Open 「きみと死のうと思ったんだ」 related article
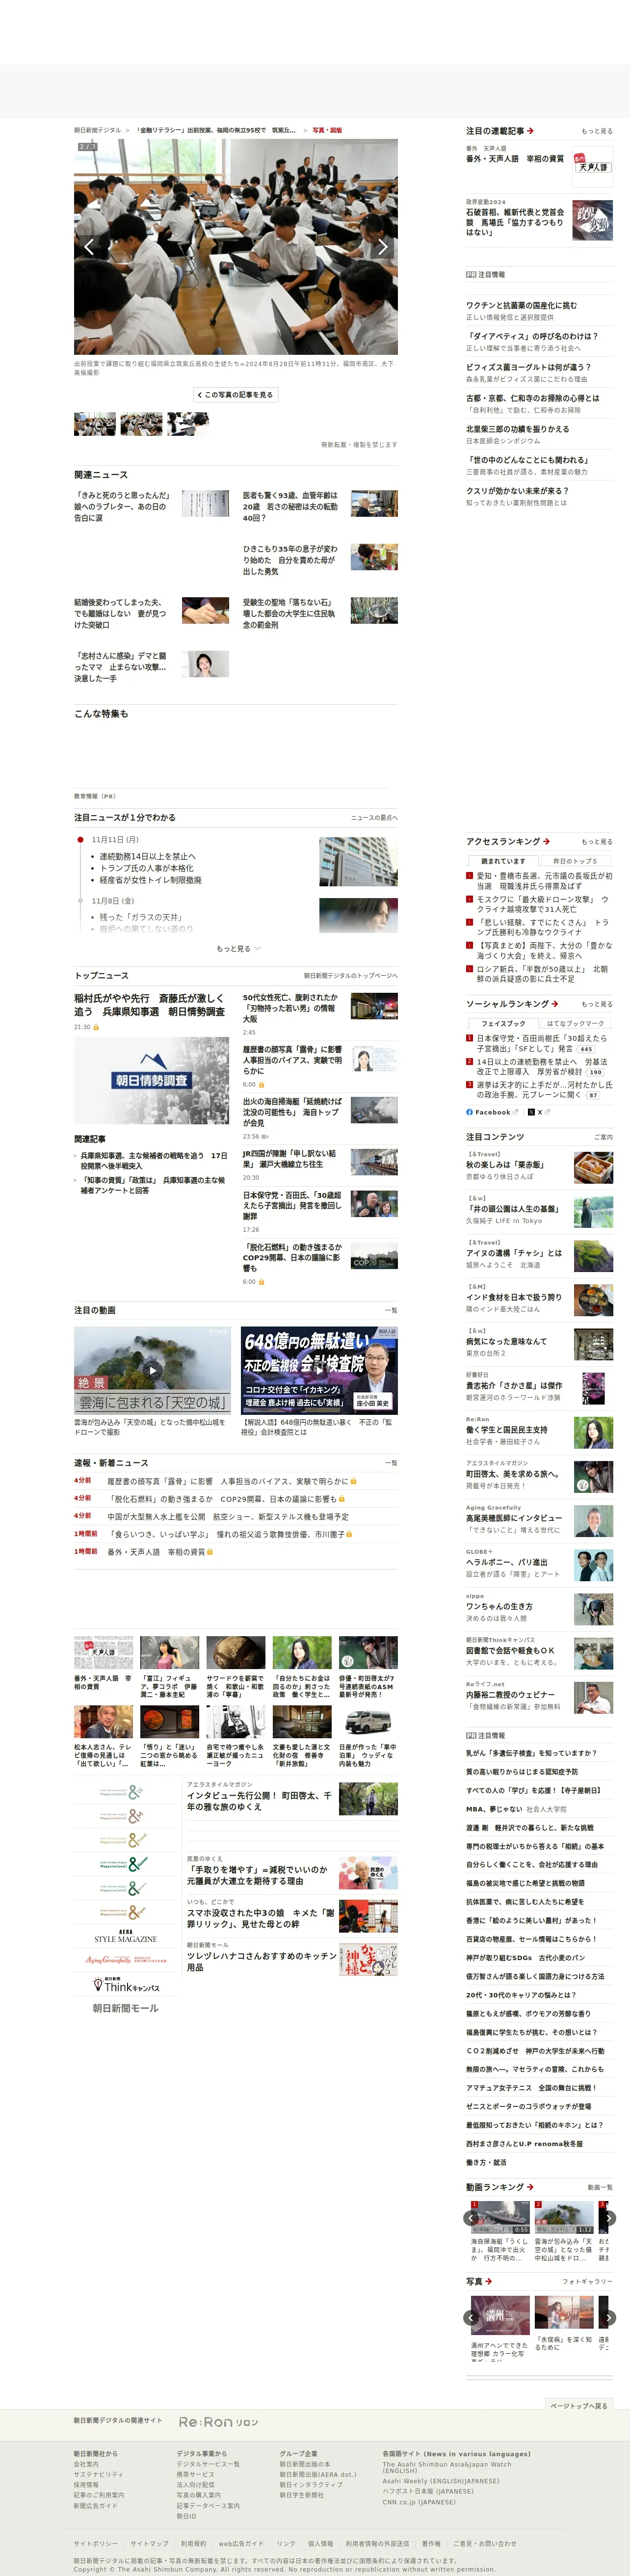 [x=122, y=506]
